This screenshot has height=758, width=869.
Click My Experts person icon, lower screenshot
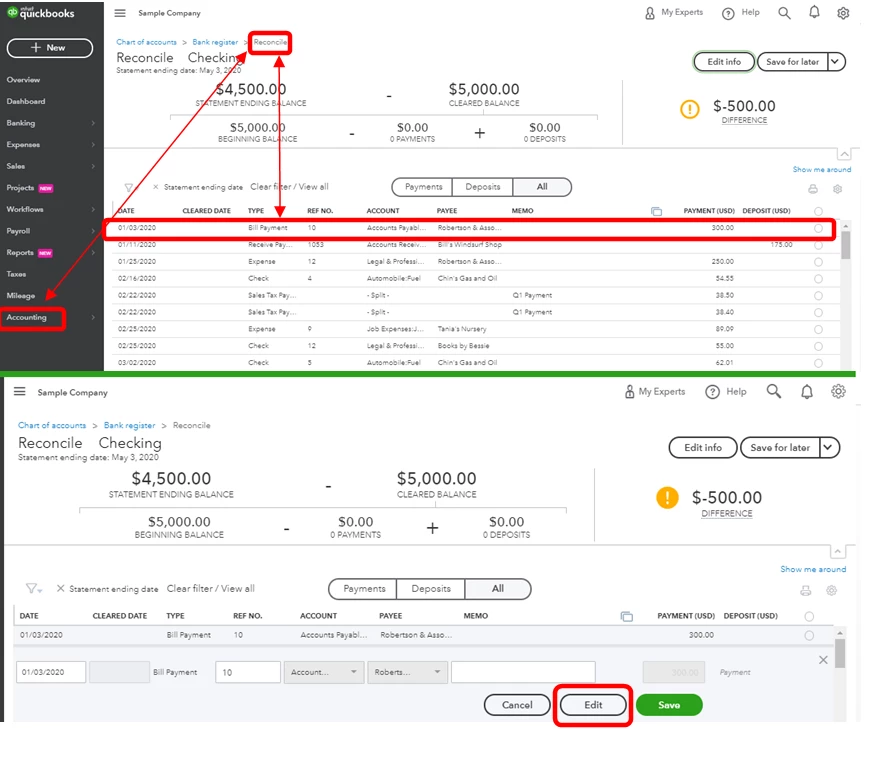coord(630,392)
